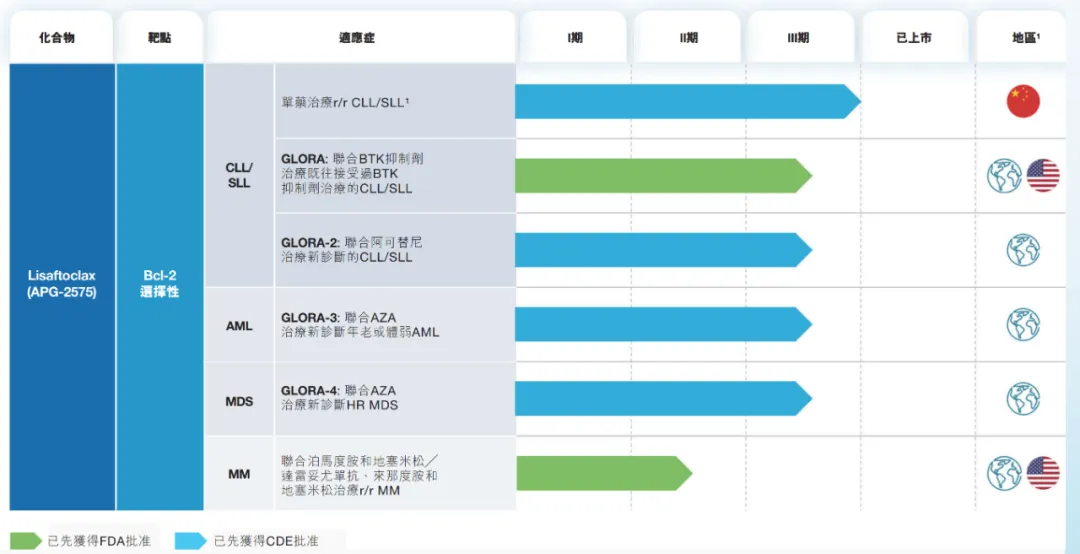
Task: Click the globe icon in the MM row
Action: pos(1004,473)
